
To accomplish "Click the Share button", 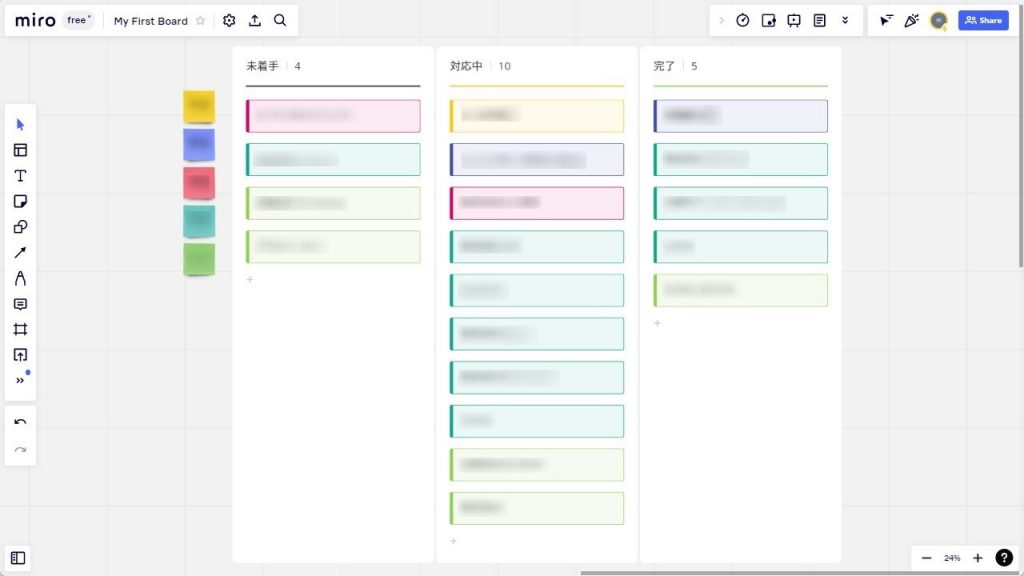I will [984, 20].
